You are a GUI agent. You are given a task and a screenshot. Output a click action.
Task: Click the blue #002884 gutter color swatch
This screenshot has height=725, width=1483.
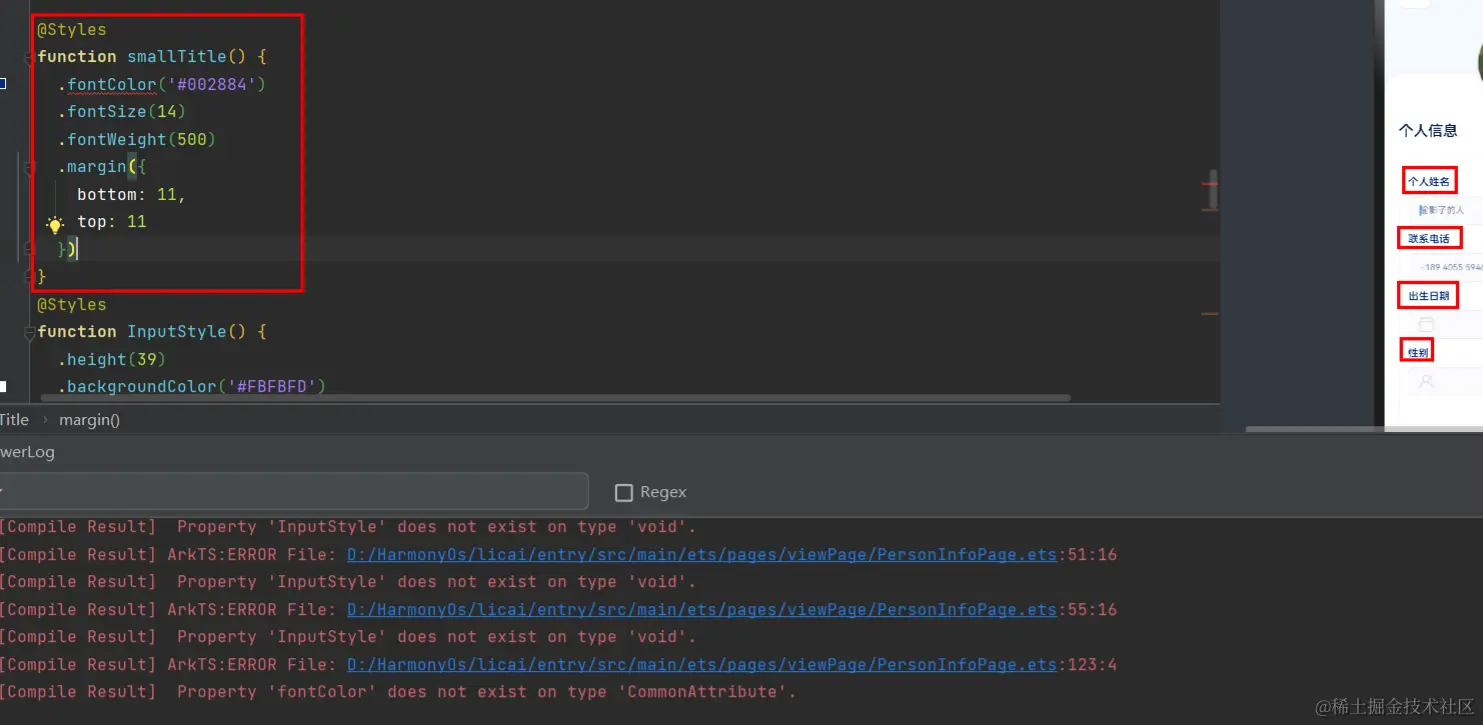[3, 84]
